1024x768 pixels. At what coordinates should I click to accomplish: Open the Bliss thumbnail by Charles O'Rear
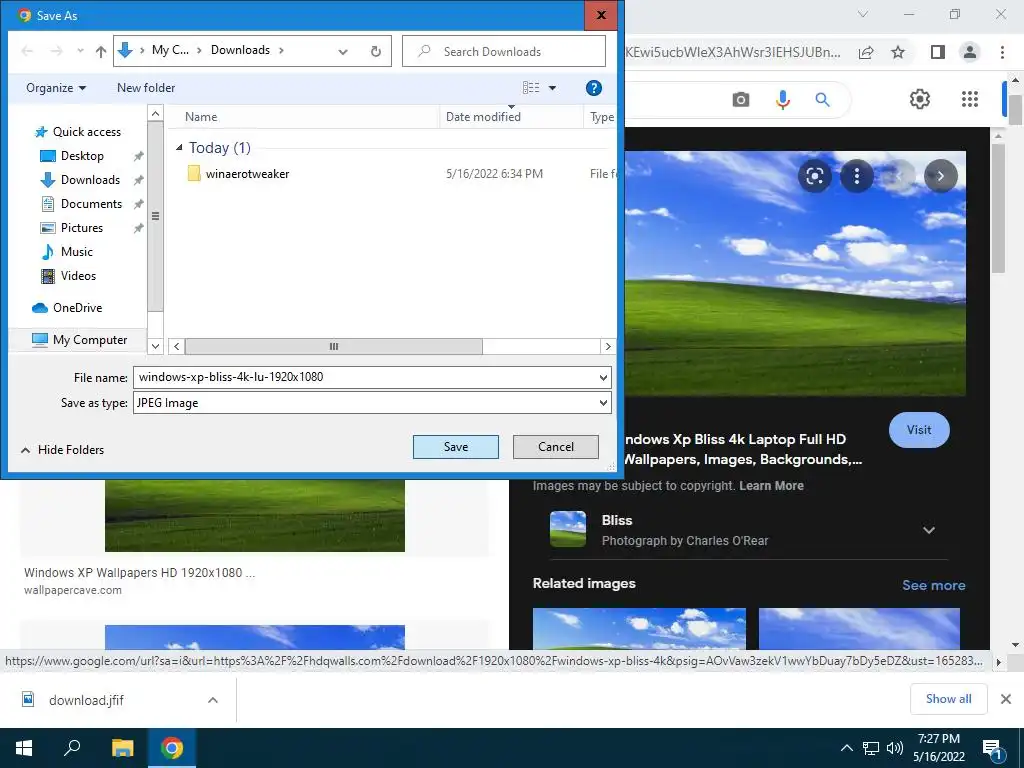[568, 529]
